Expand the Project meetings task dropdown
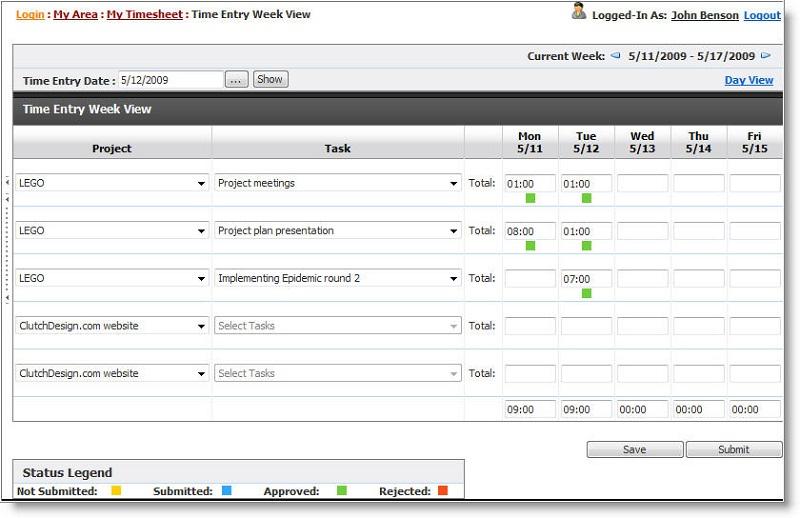 pos(338,183)
